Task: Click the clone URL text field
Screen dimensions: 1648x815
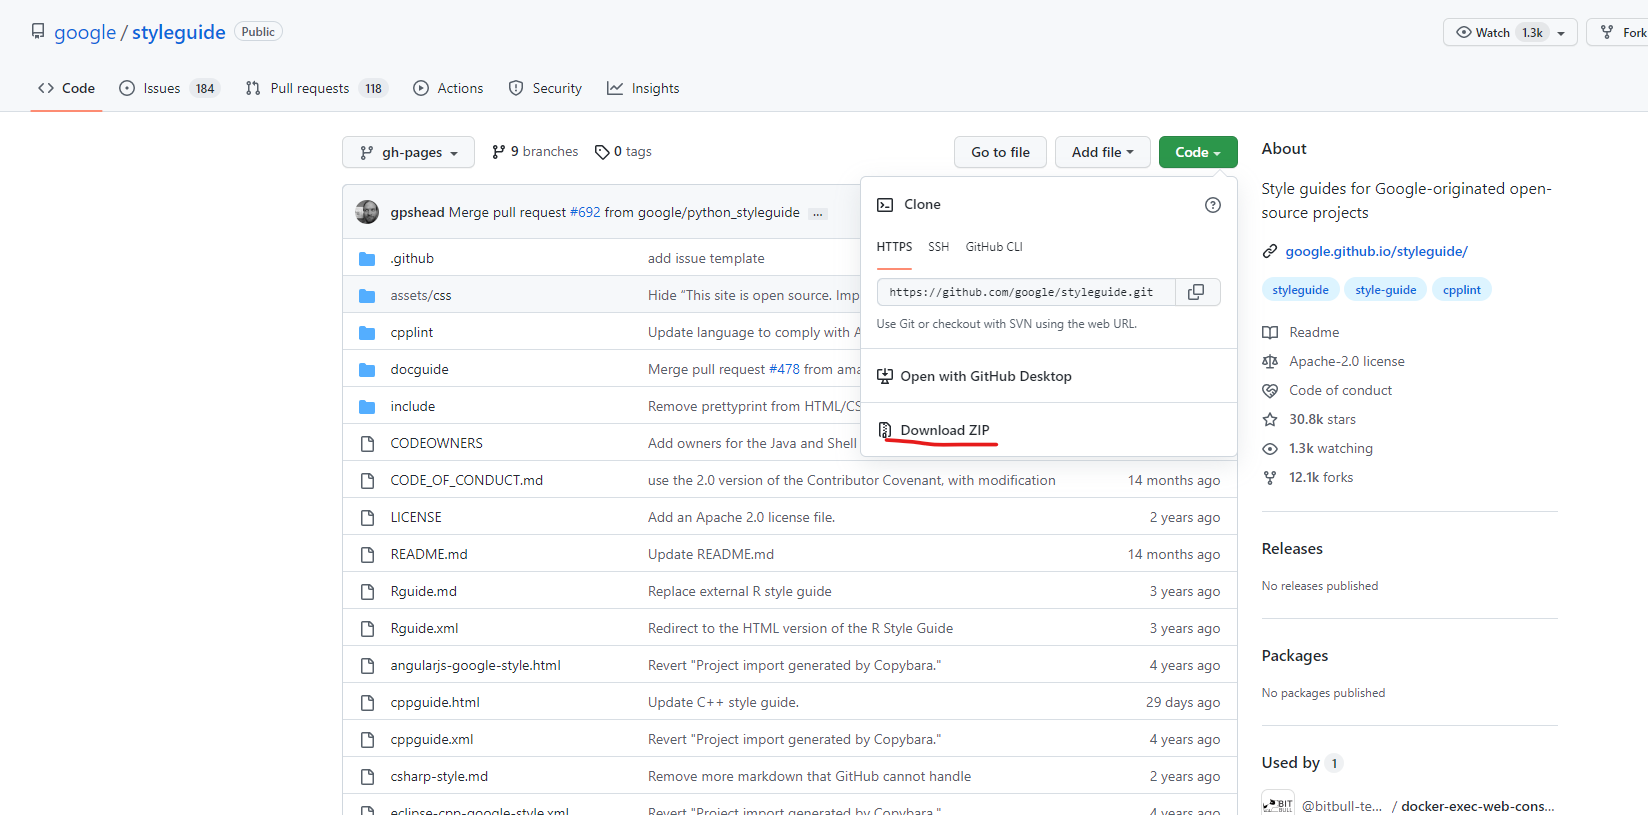Action: [1026, 292]
